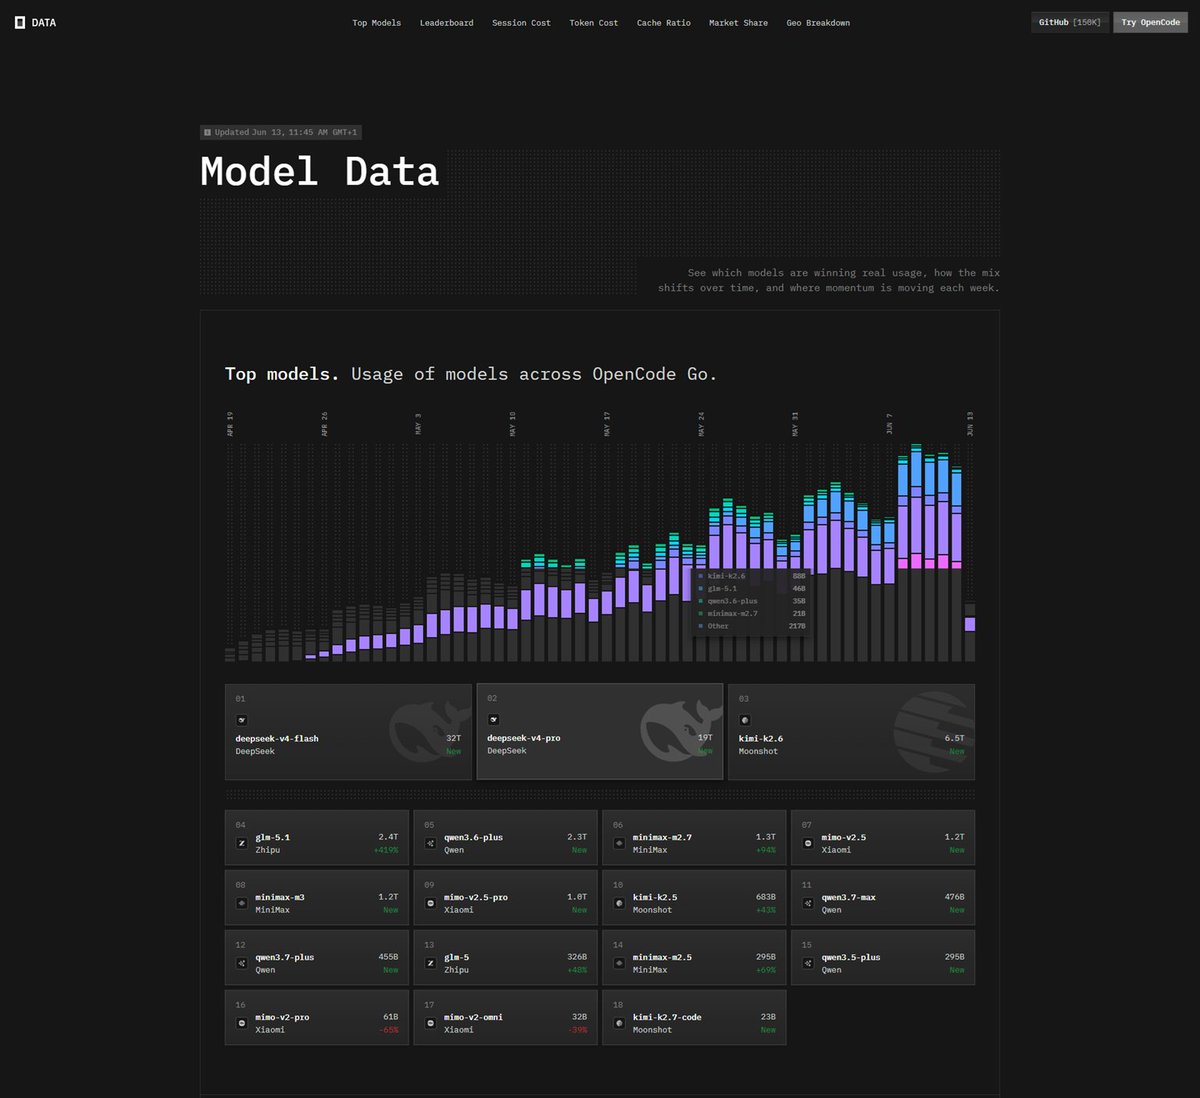Viewport: 1200px width, 1098px height.
Task: Open the kimi-k2.6 model name link
Action: coord(761,738)
